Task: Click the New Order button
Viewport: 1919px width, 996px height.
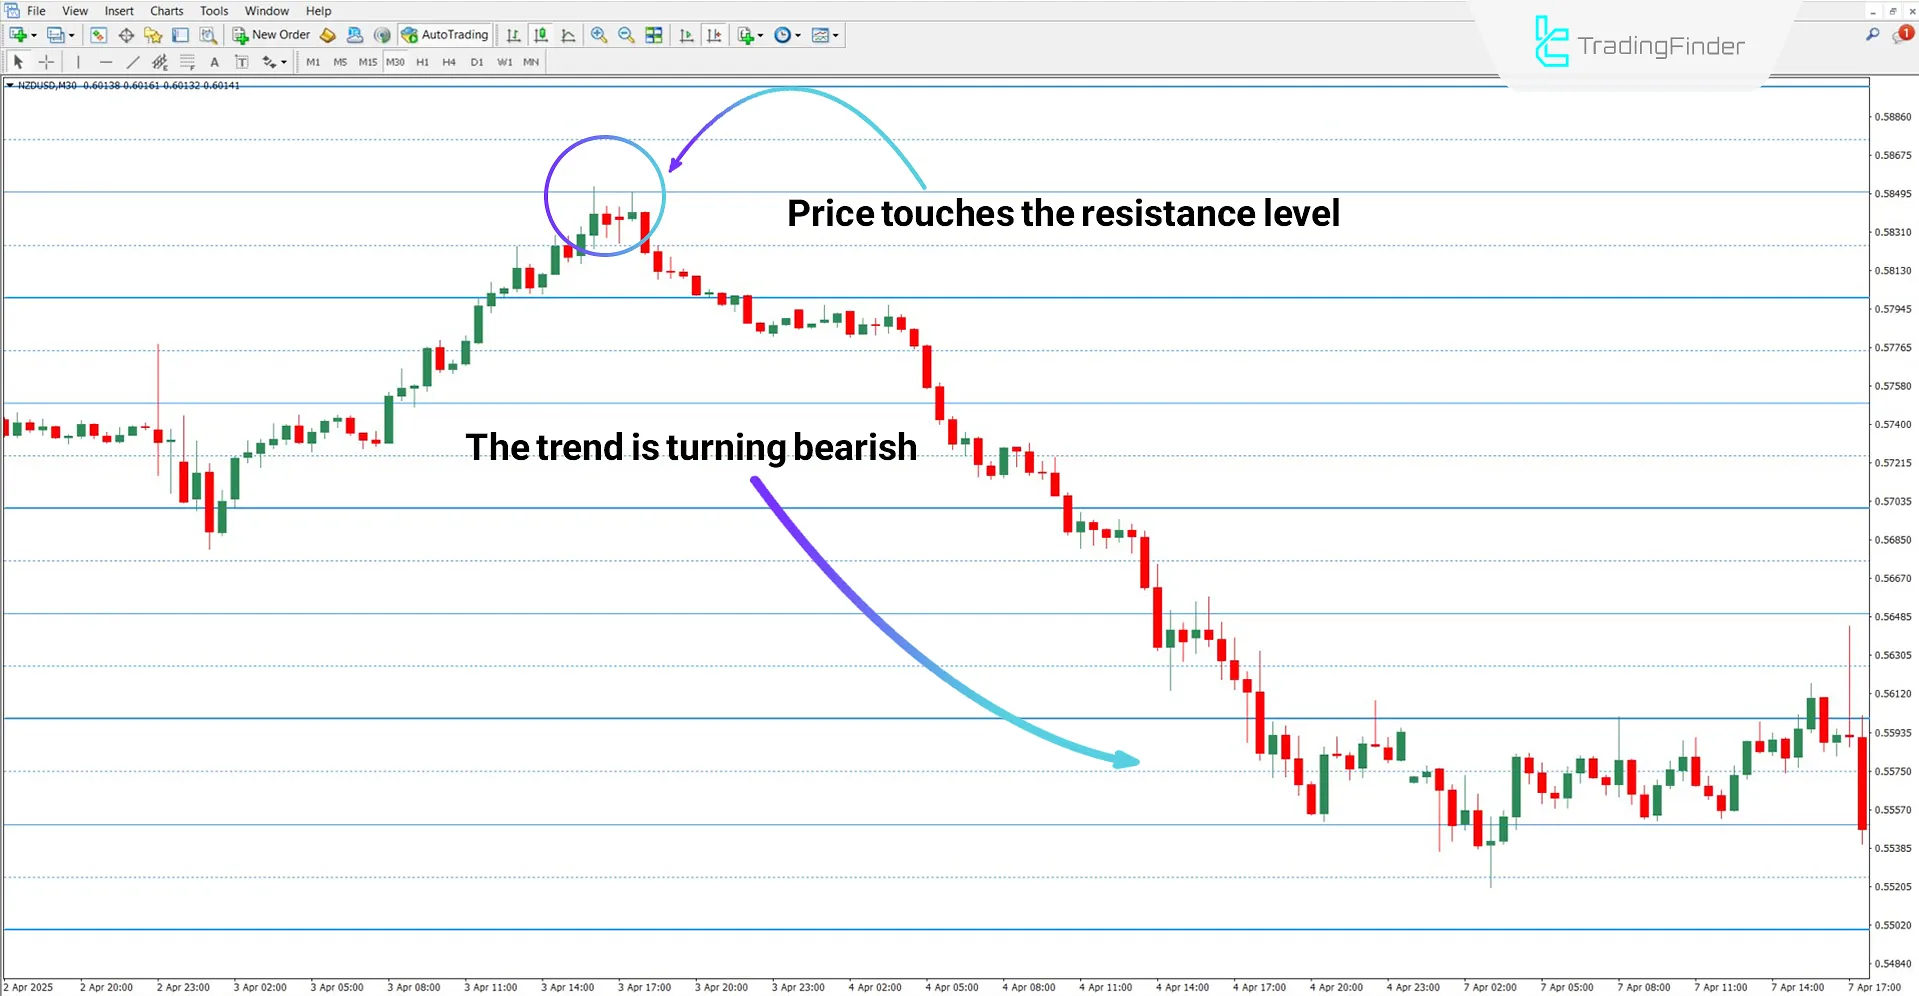Action: click(x=271, y=35)
